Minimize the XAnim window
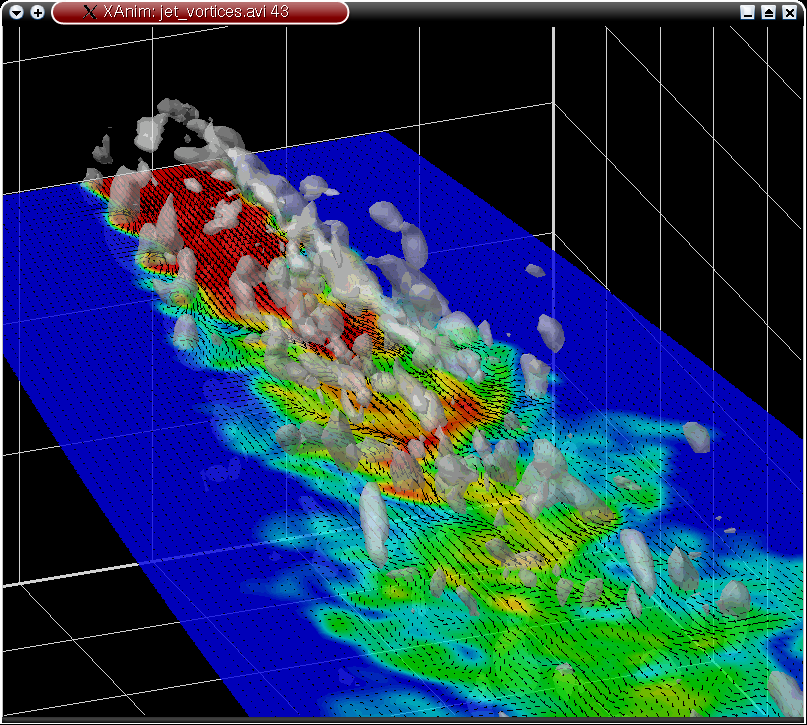 click(x=747, y=12)
